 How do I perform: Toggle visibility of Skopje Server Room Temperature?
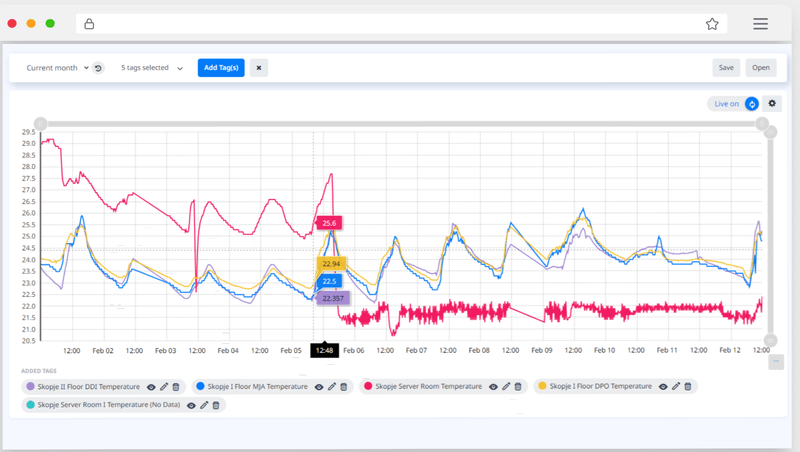[x=493, y=386]
